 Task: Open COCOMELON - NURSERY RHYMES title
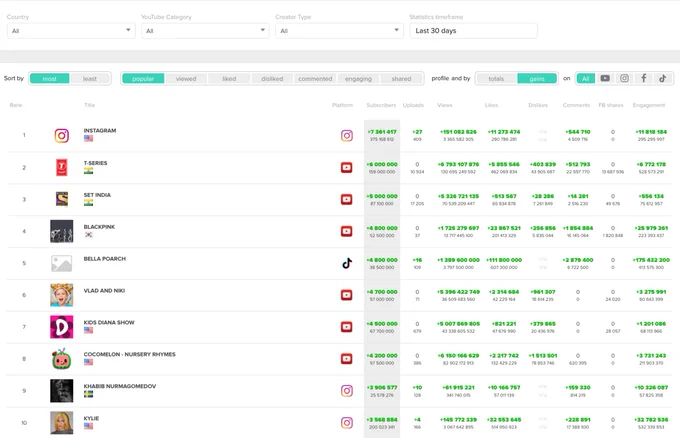(x=129, y=354)
